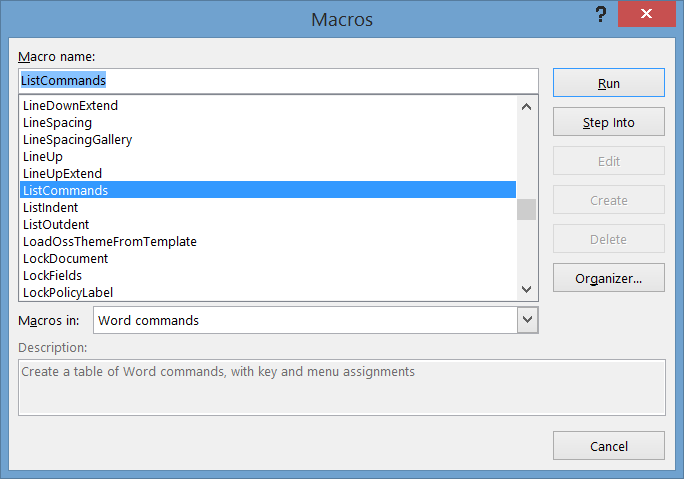This screenshot has height=479, width=684.
Task: Open the Macros in dropdown arrow
Action: pos(527,320)
